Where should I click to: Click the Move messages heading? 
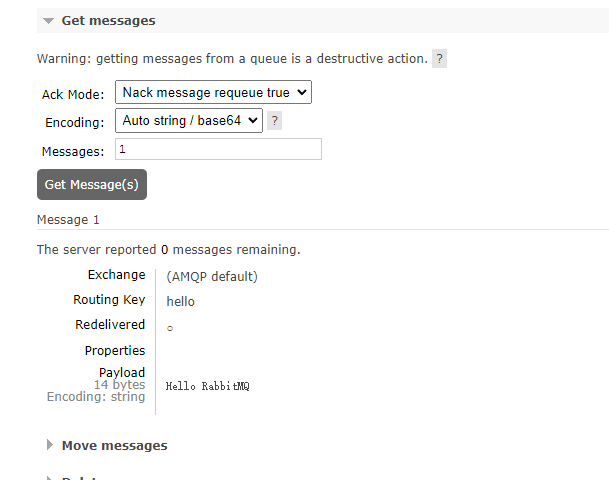pos(115,445)
